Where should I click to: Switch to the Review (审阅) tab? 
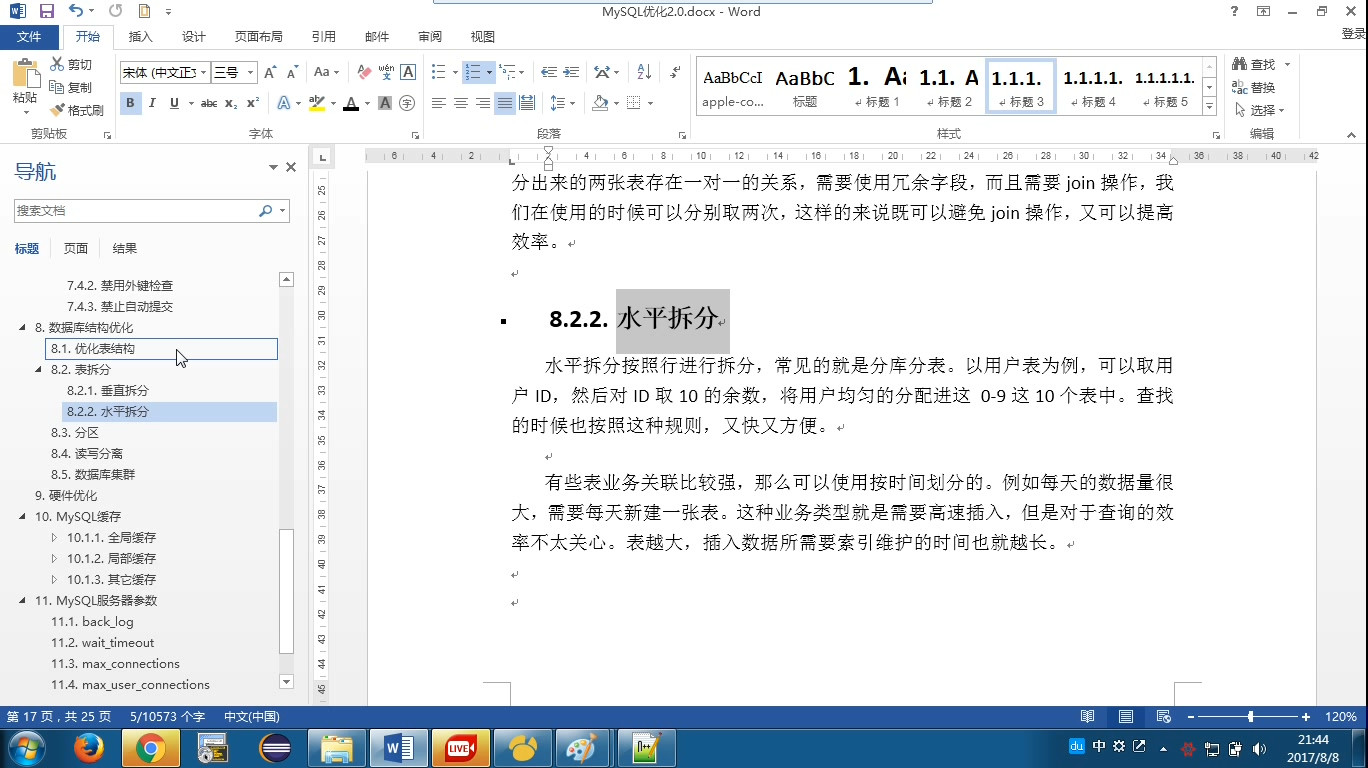coord(430,37)
